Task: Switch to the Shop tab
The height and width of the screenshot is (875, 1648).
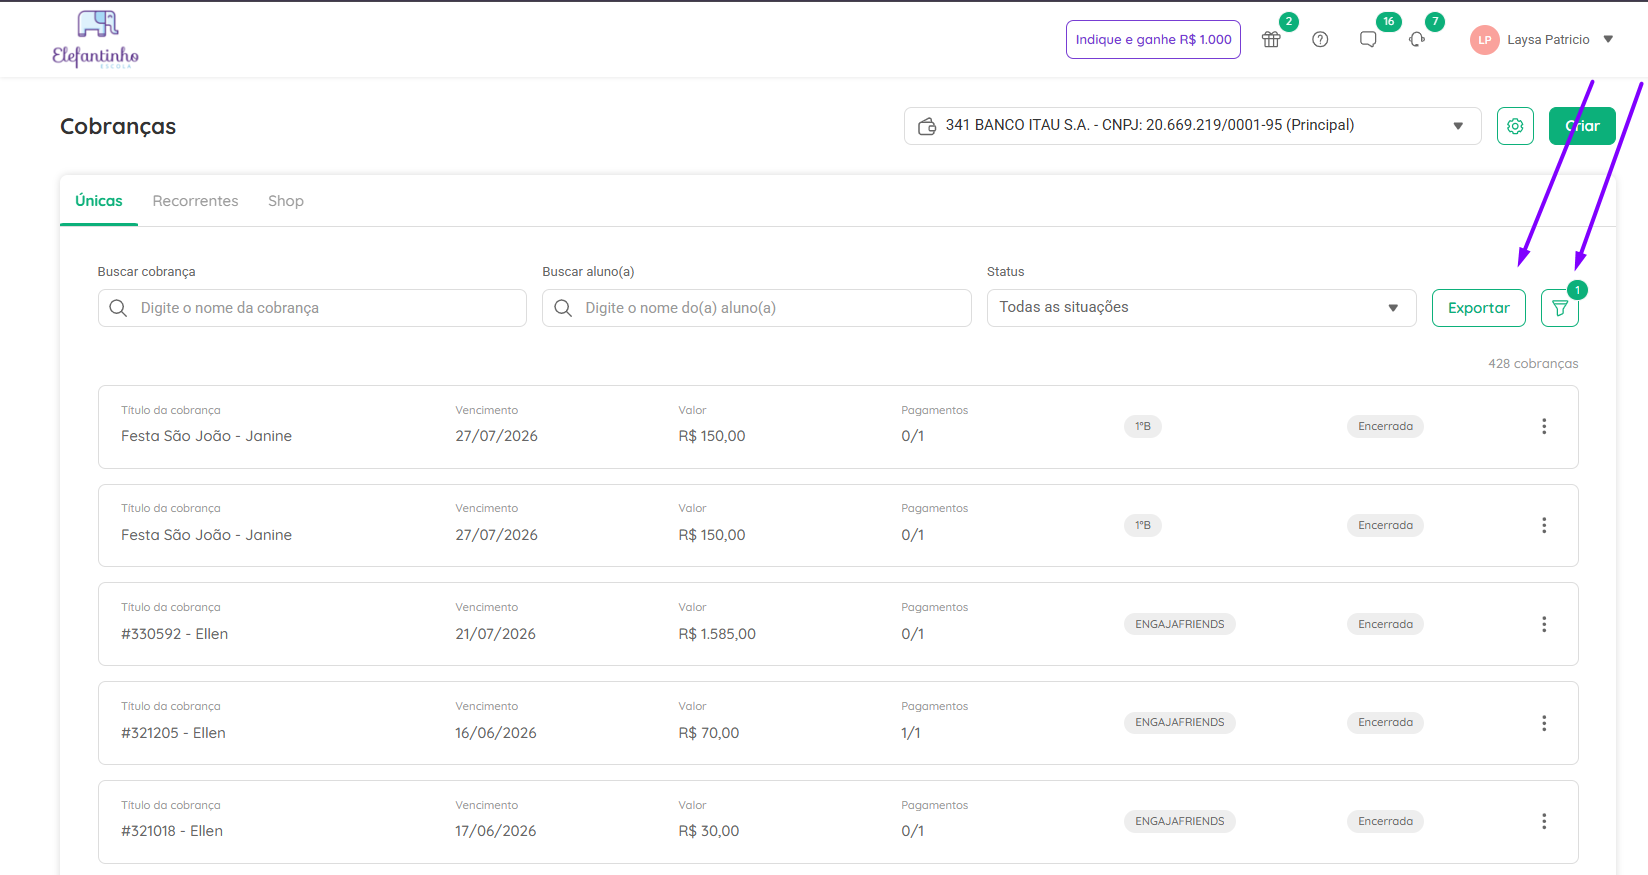Action: coord(286,201)
